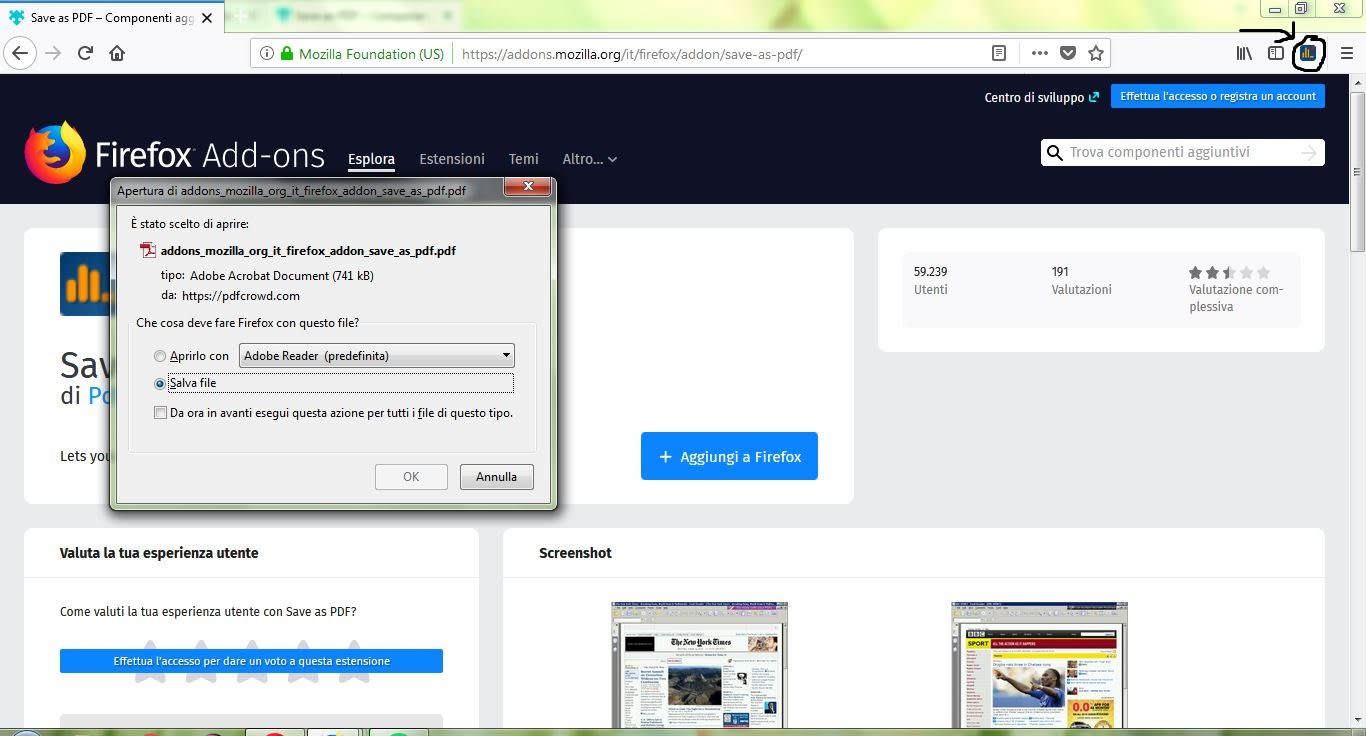Bookmark this page with the star
This screenshot has width=1366, height=736.
pos(1096,54)
